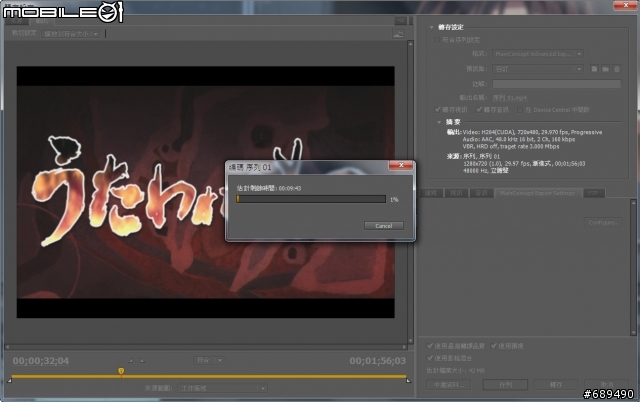This screenshot has width=640, height=402.
Task: Click the delete preset trash icon
Action: tap(617, 69)
